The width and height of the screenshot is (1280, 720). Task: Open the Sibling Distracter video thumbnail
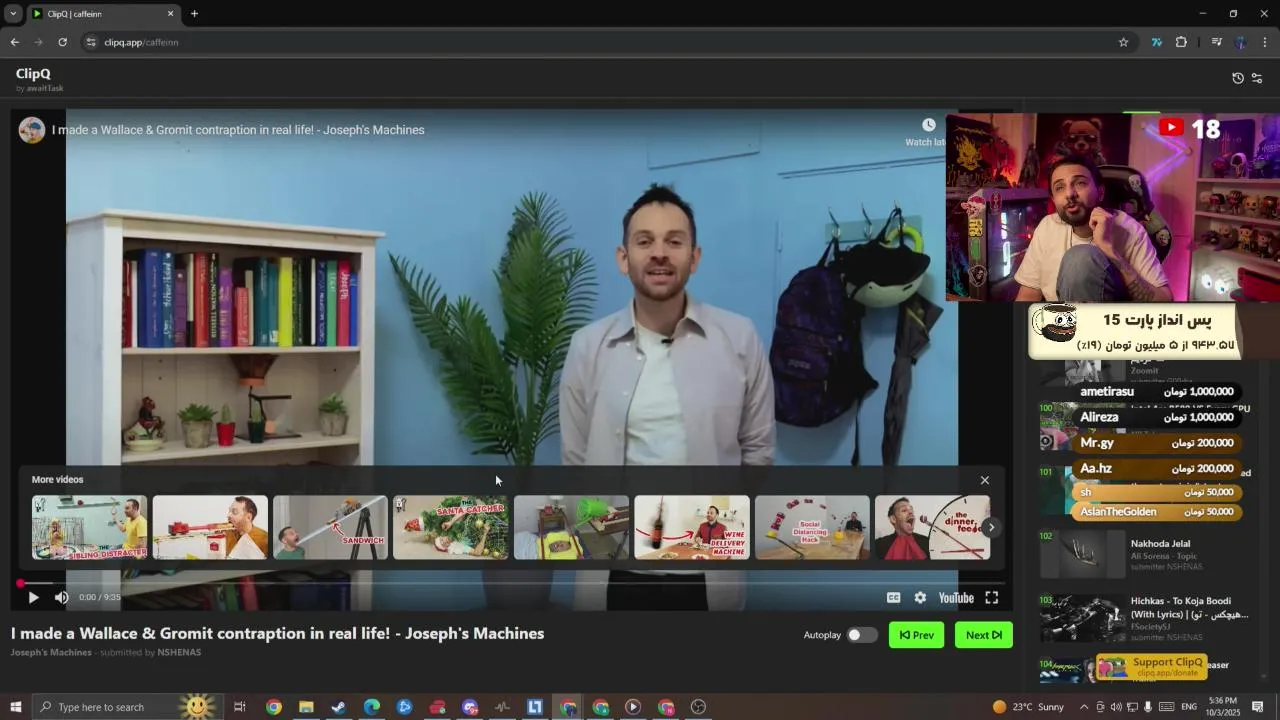pyautogui.click(x=89, y=527)
